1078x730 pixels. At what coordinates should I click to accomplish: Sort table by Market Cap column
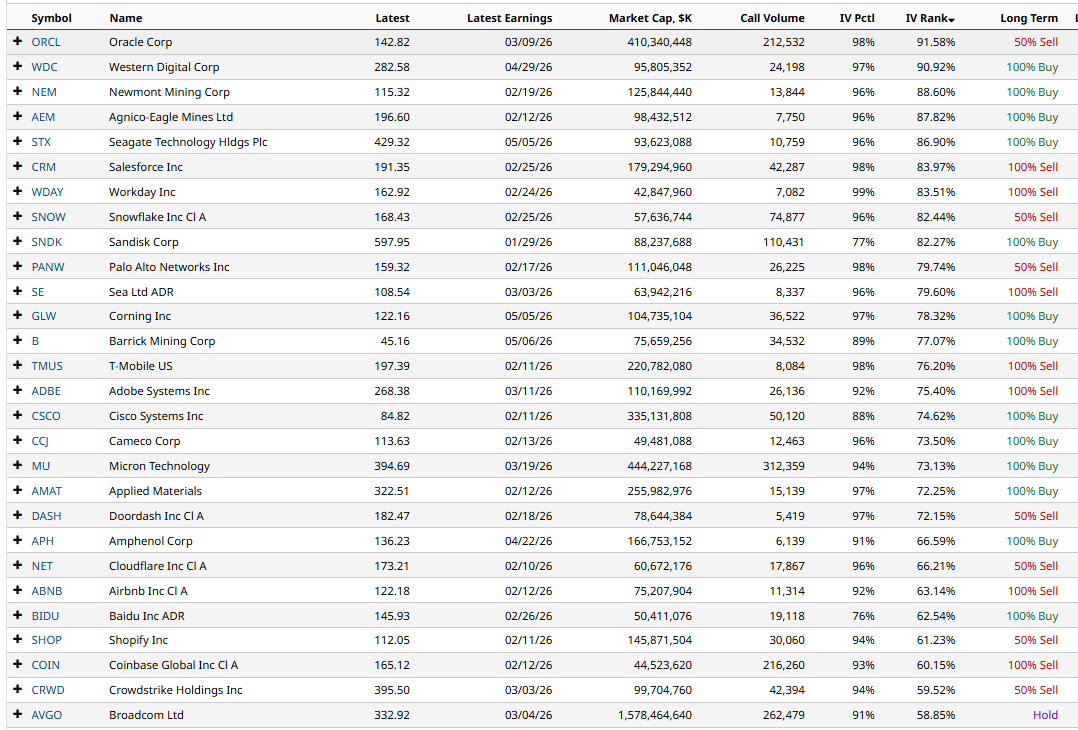[650, 18]
